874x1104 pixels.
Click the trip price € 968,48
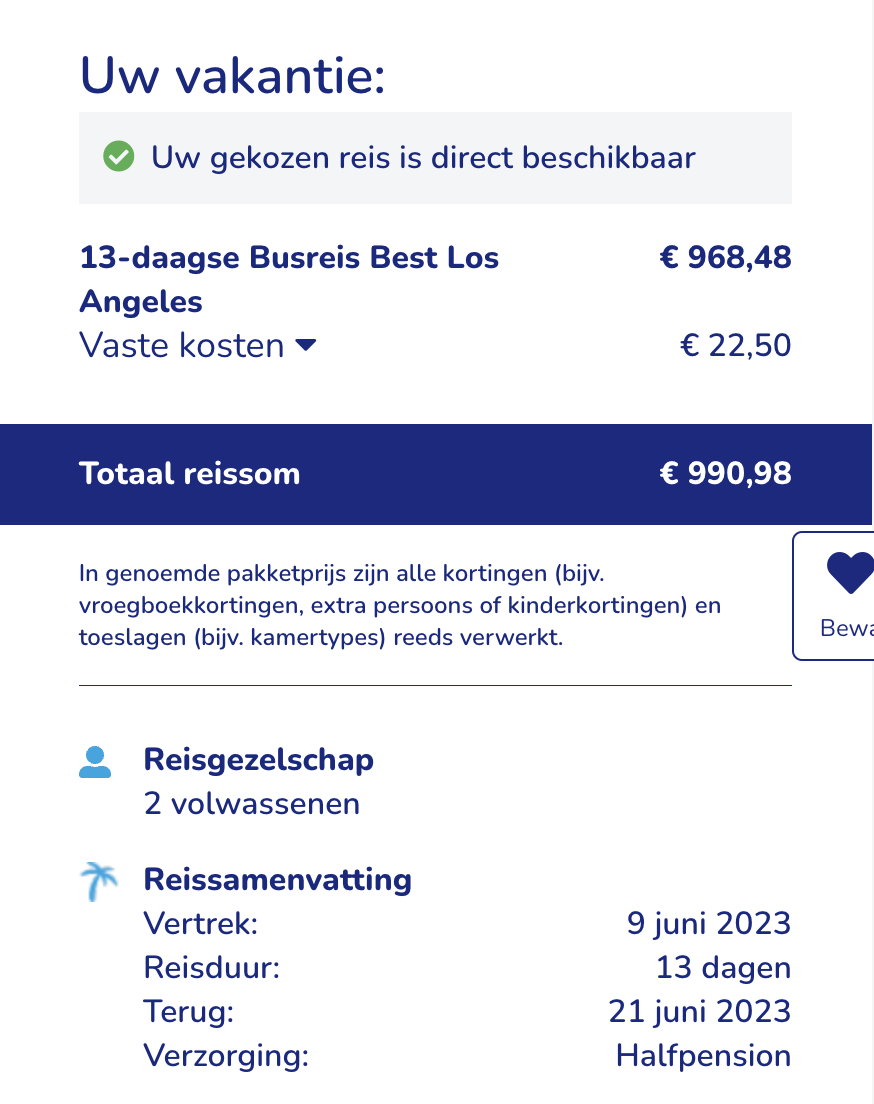tap(725, 257)
